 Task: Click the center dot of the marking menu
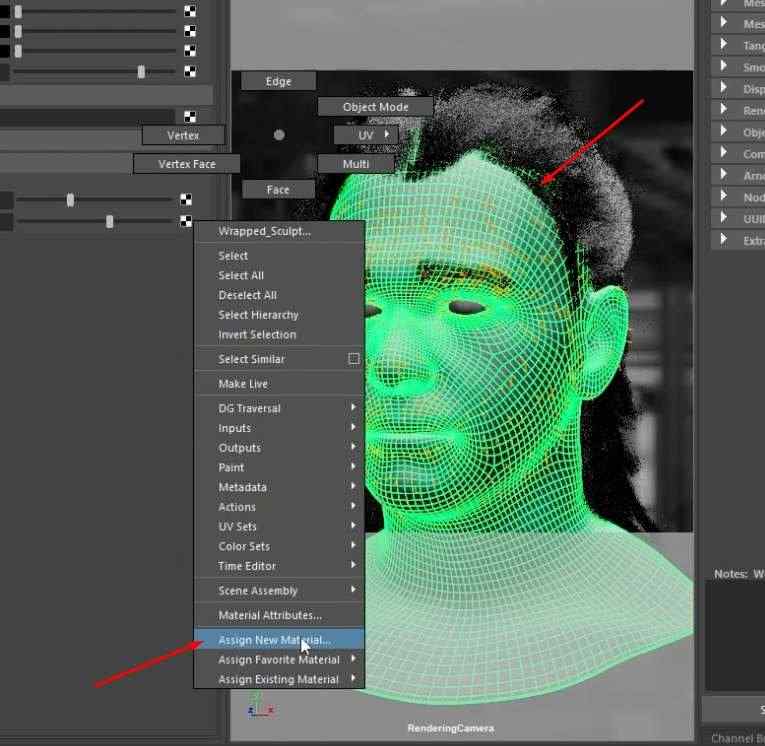tap(279, 135)
